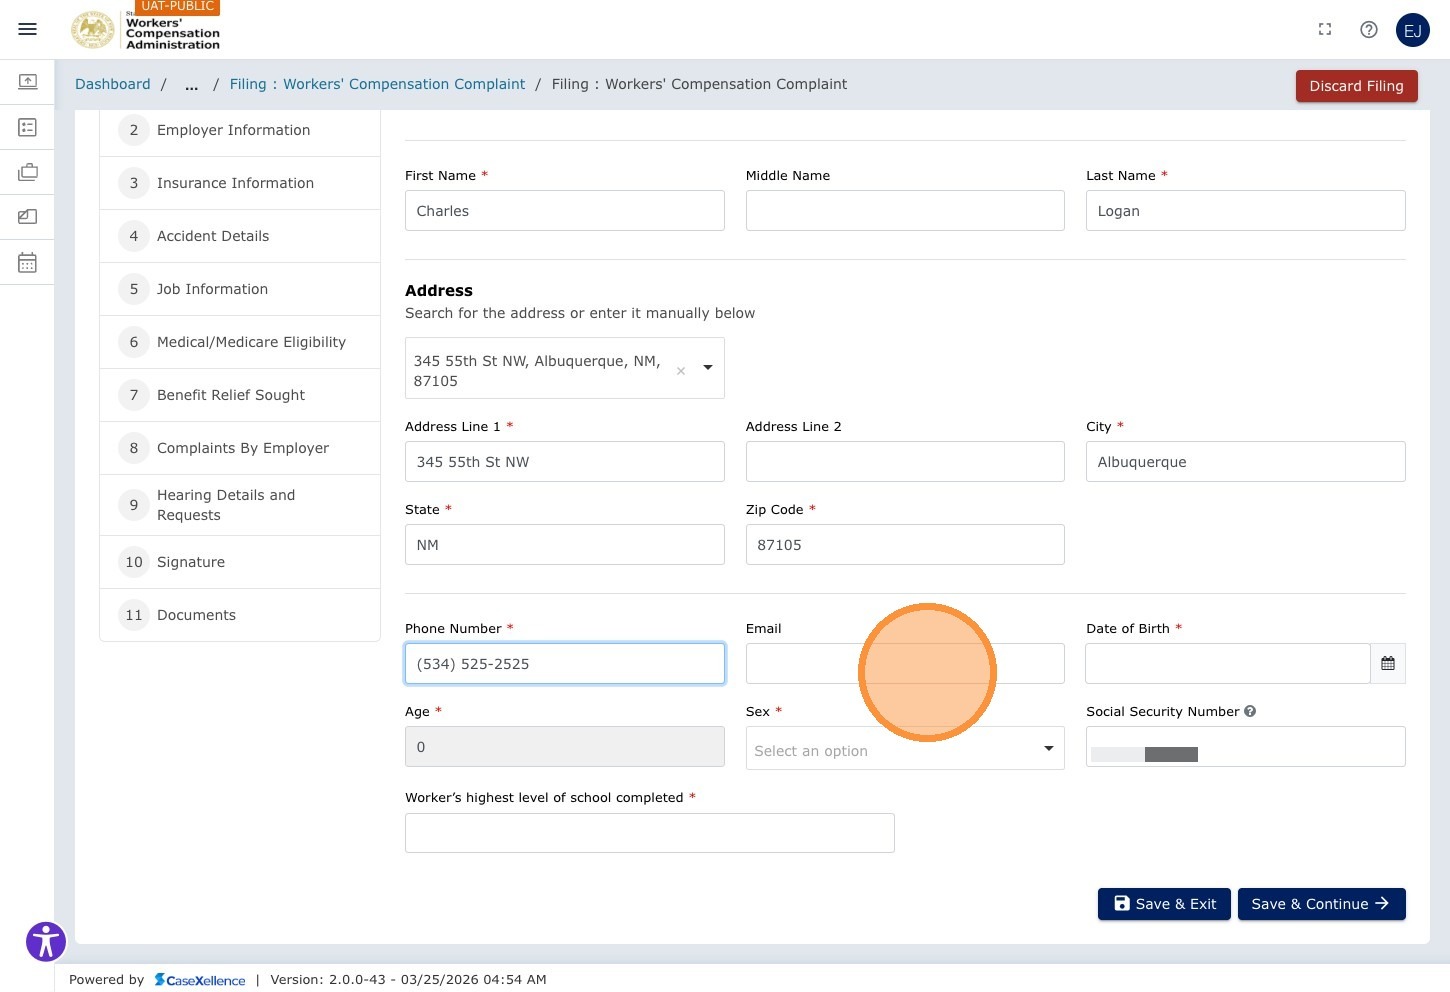Open the accessibility options widget
The height and width of the screenshot is (992, 1450).
(x=46, y=941)
